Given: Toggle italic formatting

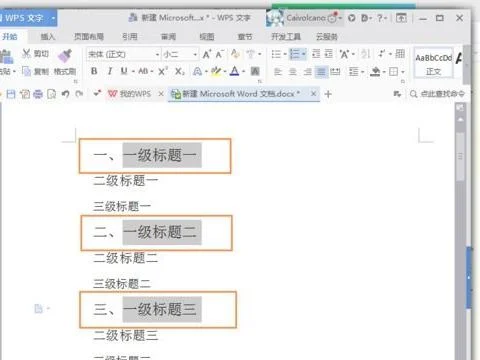Looking at the screenshot, I should click(x=109, y=71).
